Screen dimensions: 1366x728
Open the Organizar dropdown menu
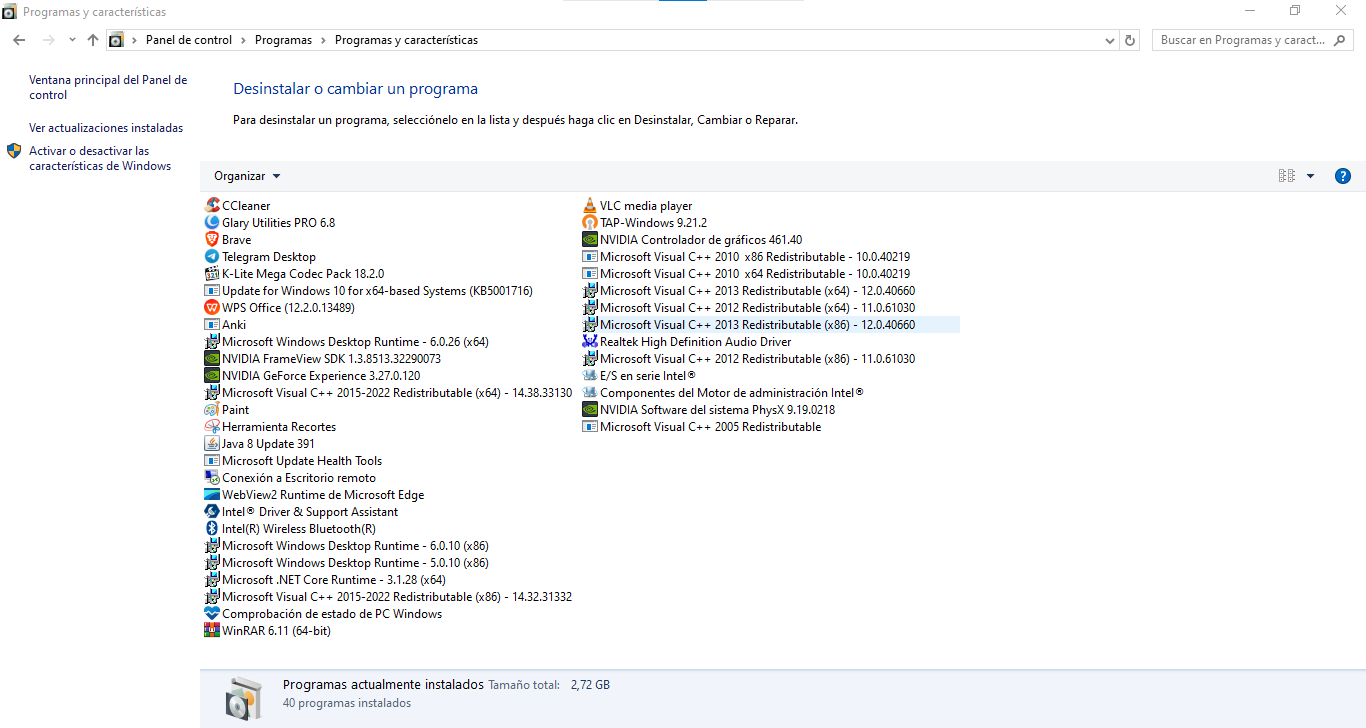click(247, 176)
